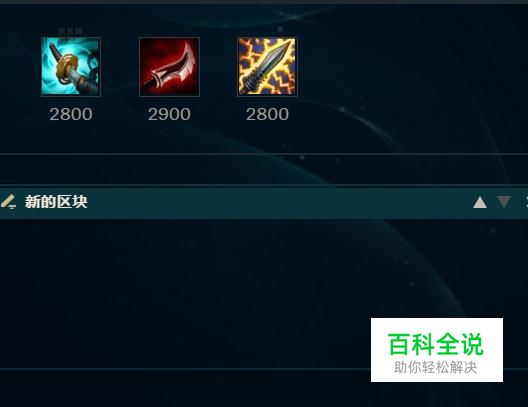The image size is (528, 407).
Task: Click the pencil rename icon beside 新的区块
Action: [x=8, y=202]
